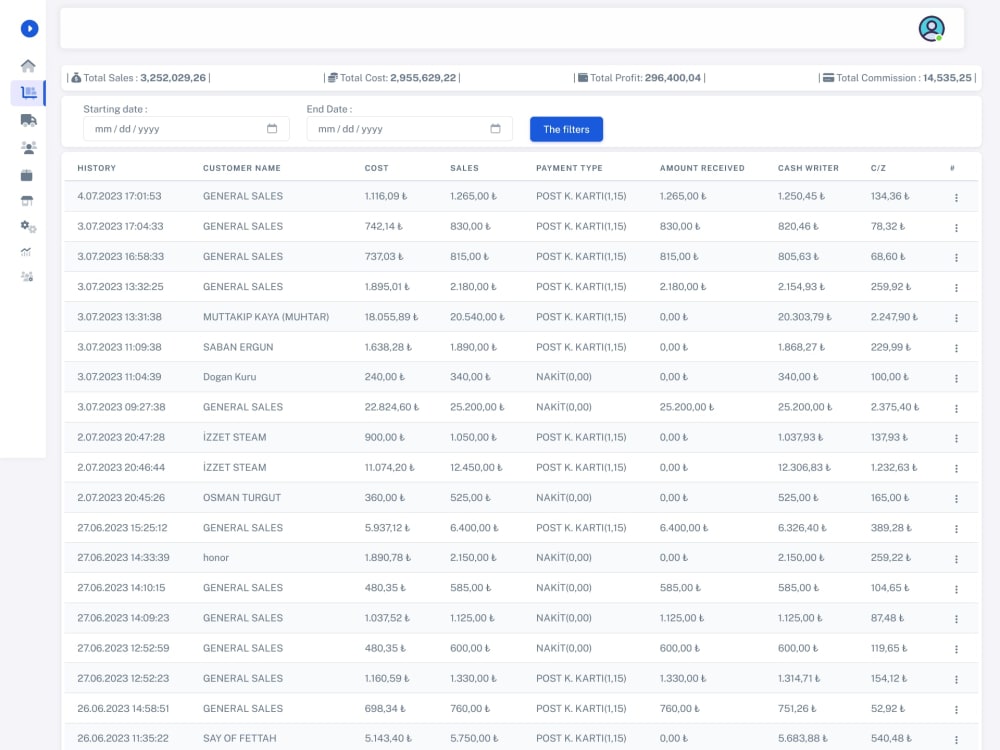
Task: Click the 2.375,40 C/Z cell
Action: click(895, 407)
